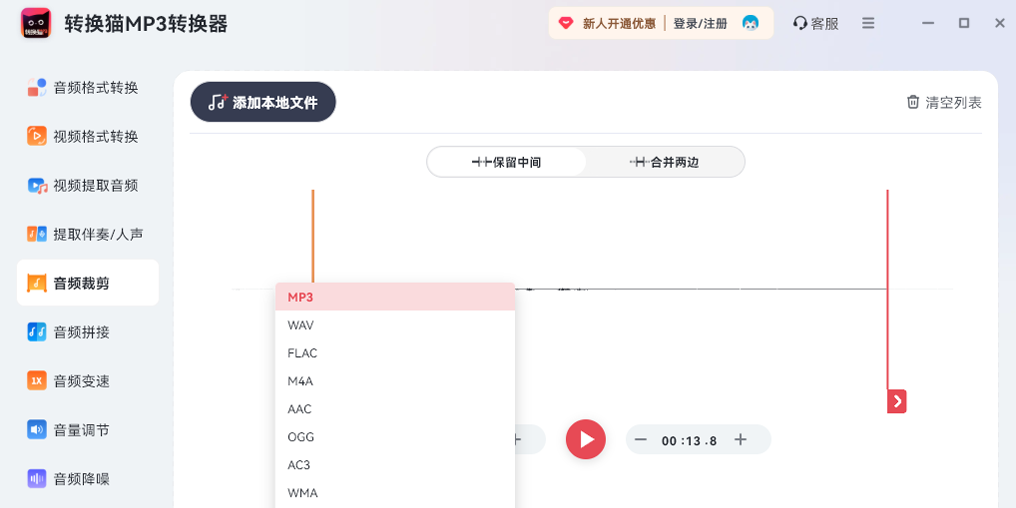The height and width of the screenshot is (508, 1016).
Task: Click the 音频裁剪 sidebar icon
Action: [x=37, y=283]
